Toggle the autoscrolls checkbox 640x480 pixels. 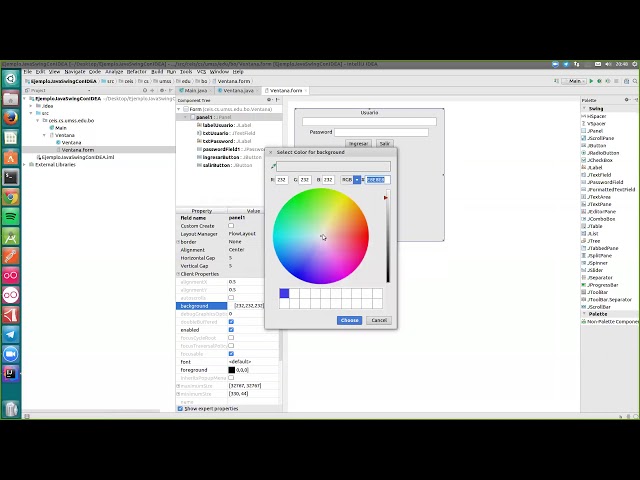point(231,298)
